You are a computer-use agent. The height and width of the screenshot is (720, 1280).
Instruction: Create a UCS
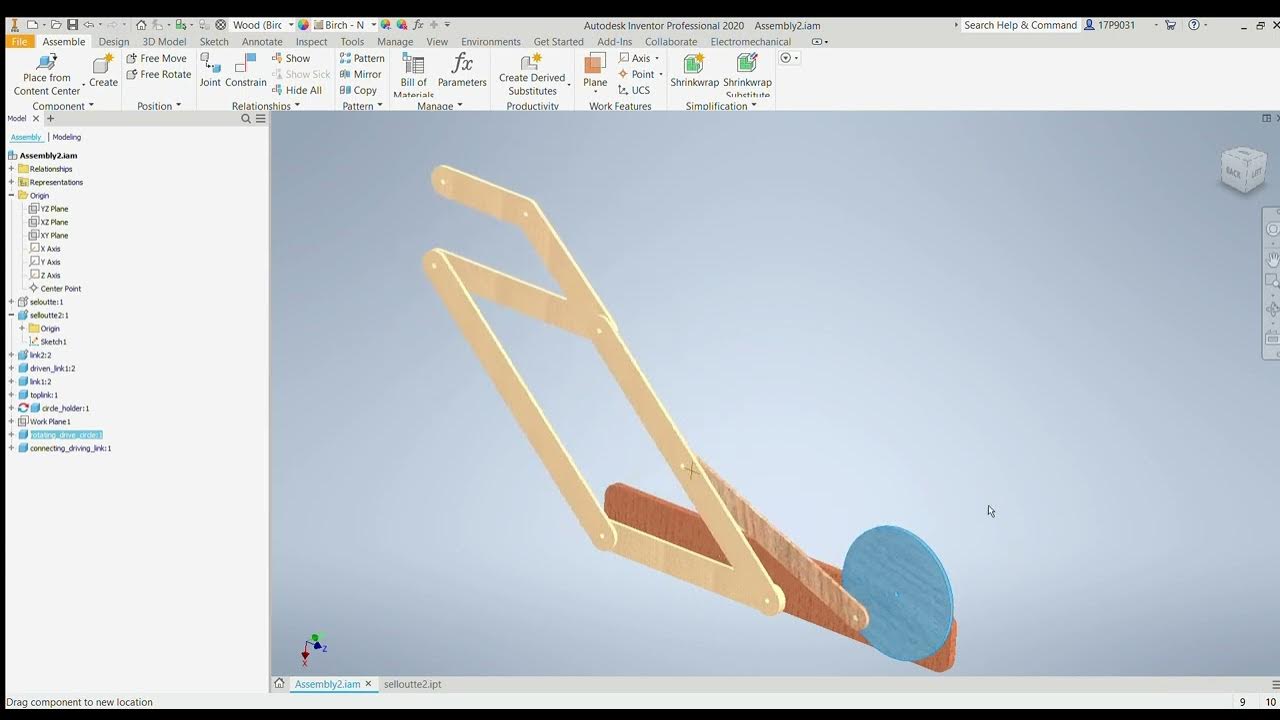point(635,90)
